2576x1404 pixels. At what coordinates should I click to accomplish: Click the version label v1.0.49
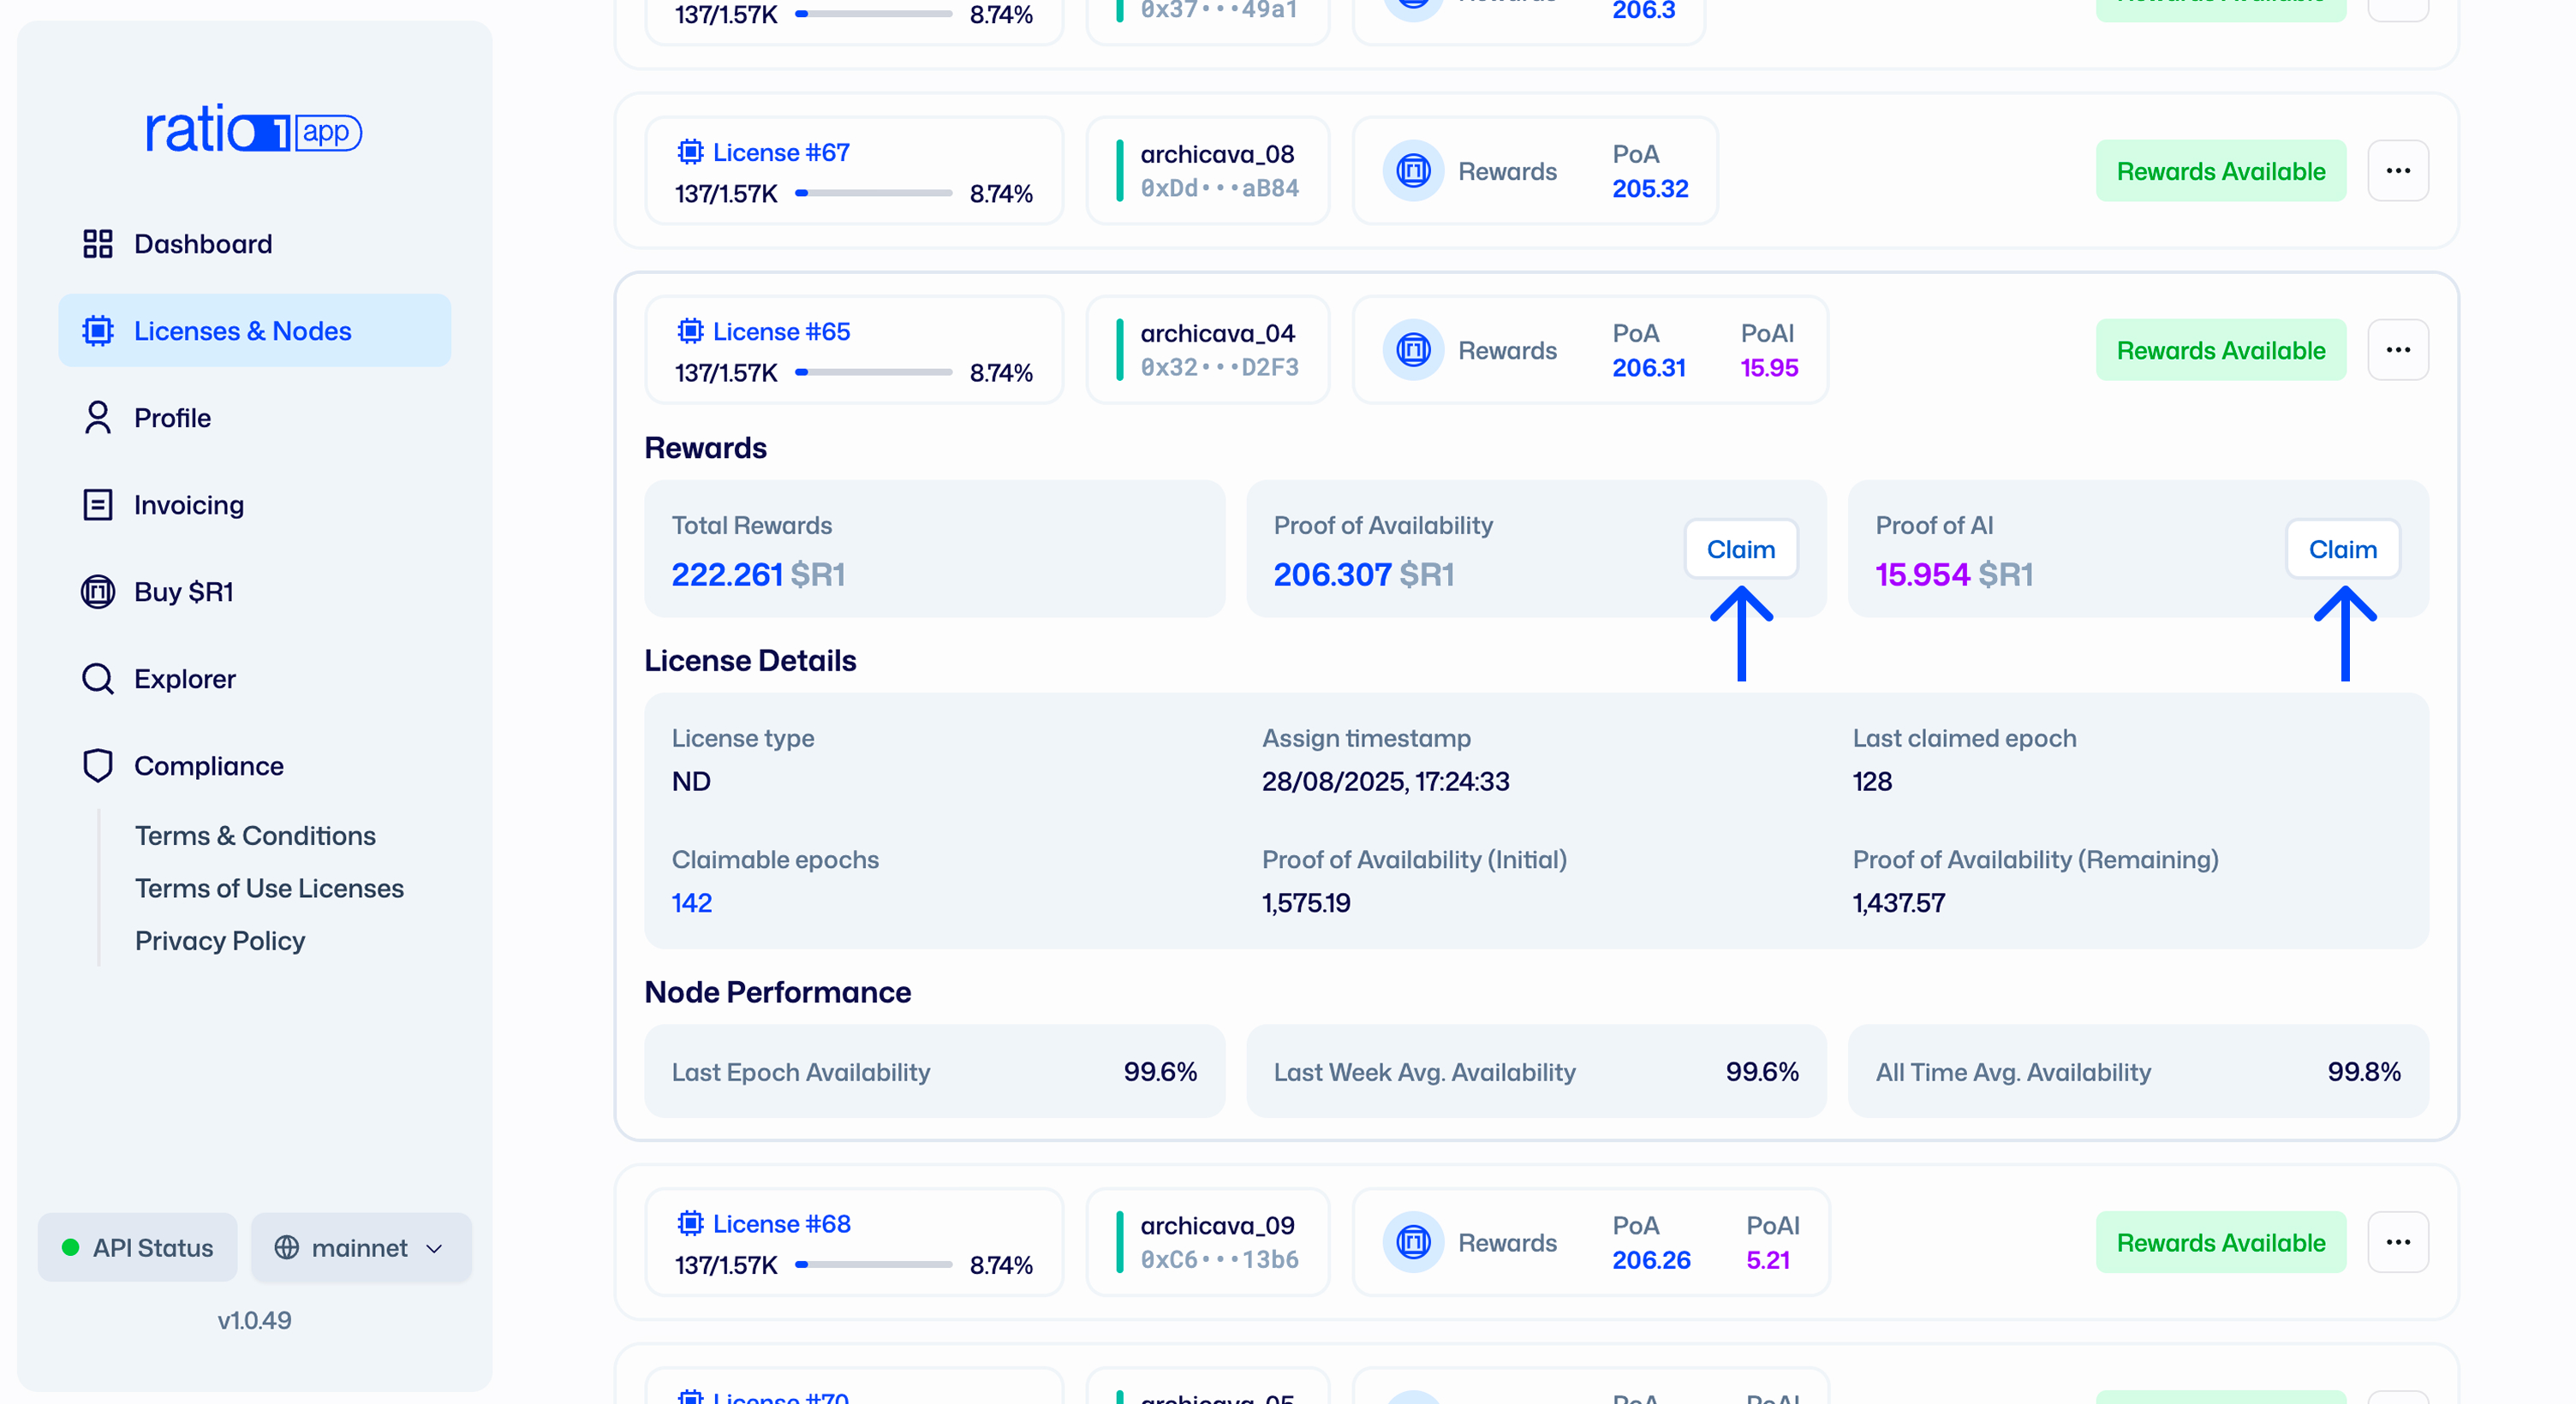click(254, 1320)
